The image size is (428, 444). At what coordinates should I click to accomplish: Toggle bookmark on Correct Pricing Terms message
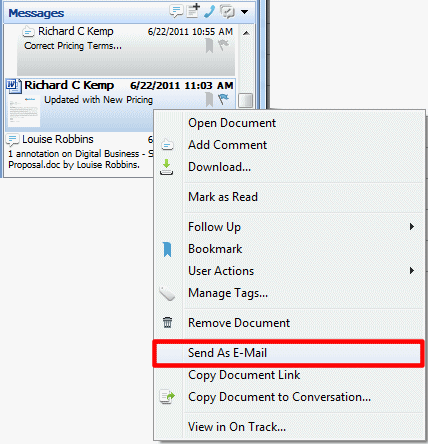click(x=209, y=45)
